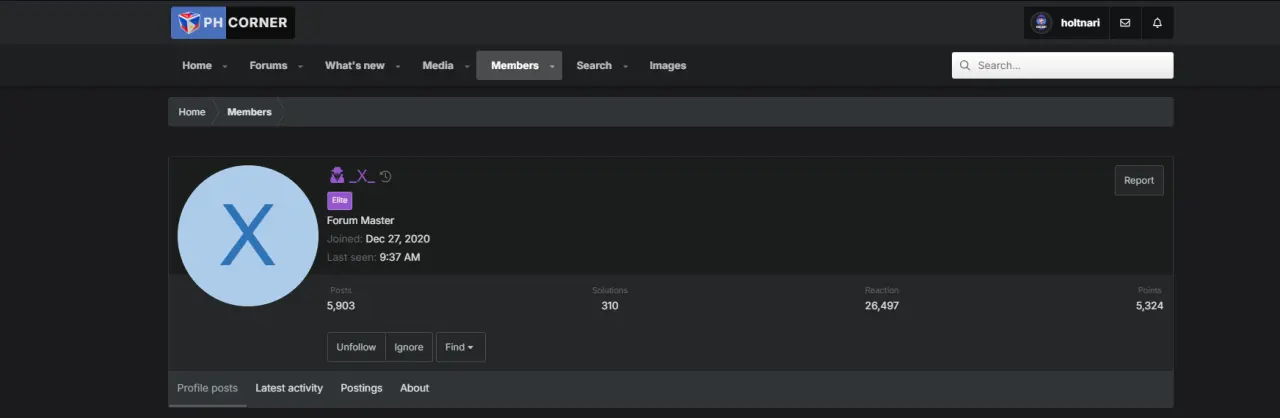Click last seen time 9:37 AM
Viewport: 1280px width, 418px height.
(x=400, y=257)
